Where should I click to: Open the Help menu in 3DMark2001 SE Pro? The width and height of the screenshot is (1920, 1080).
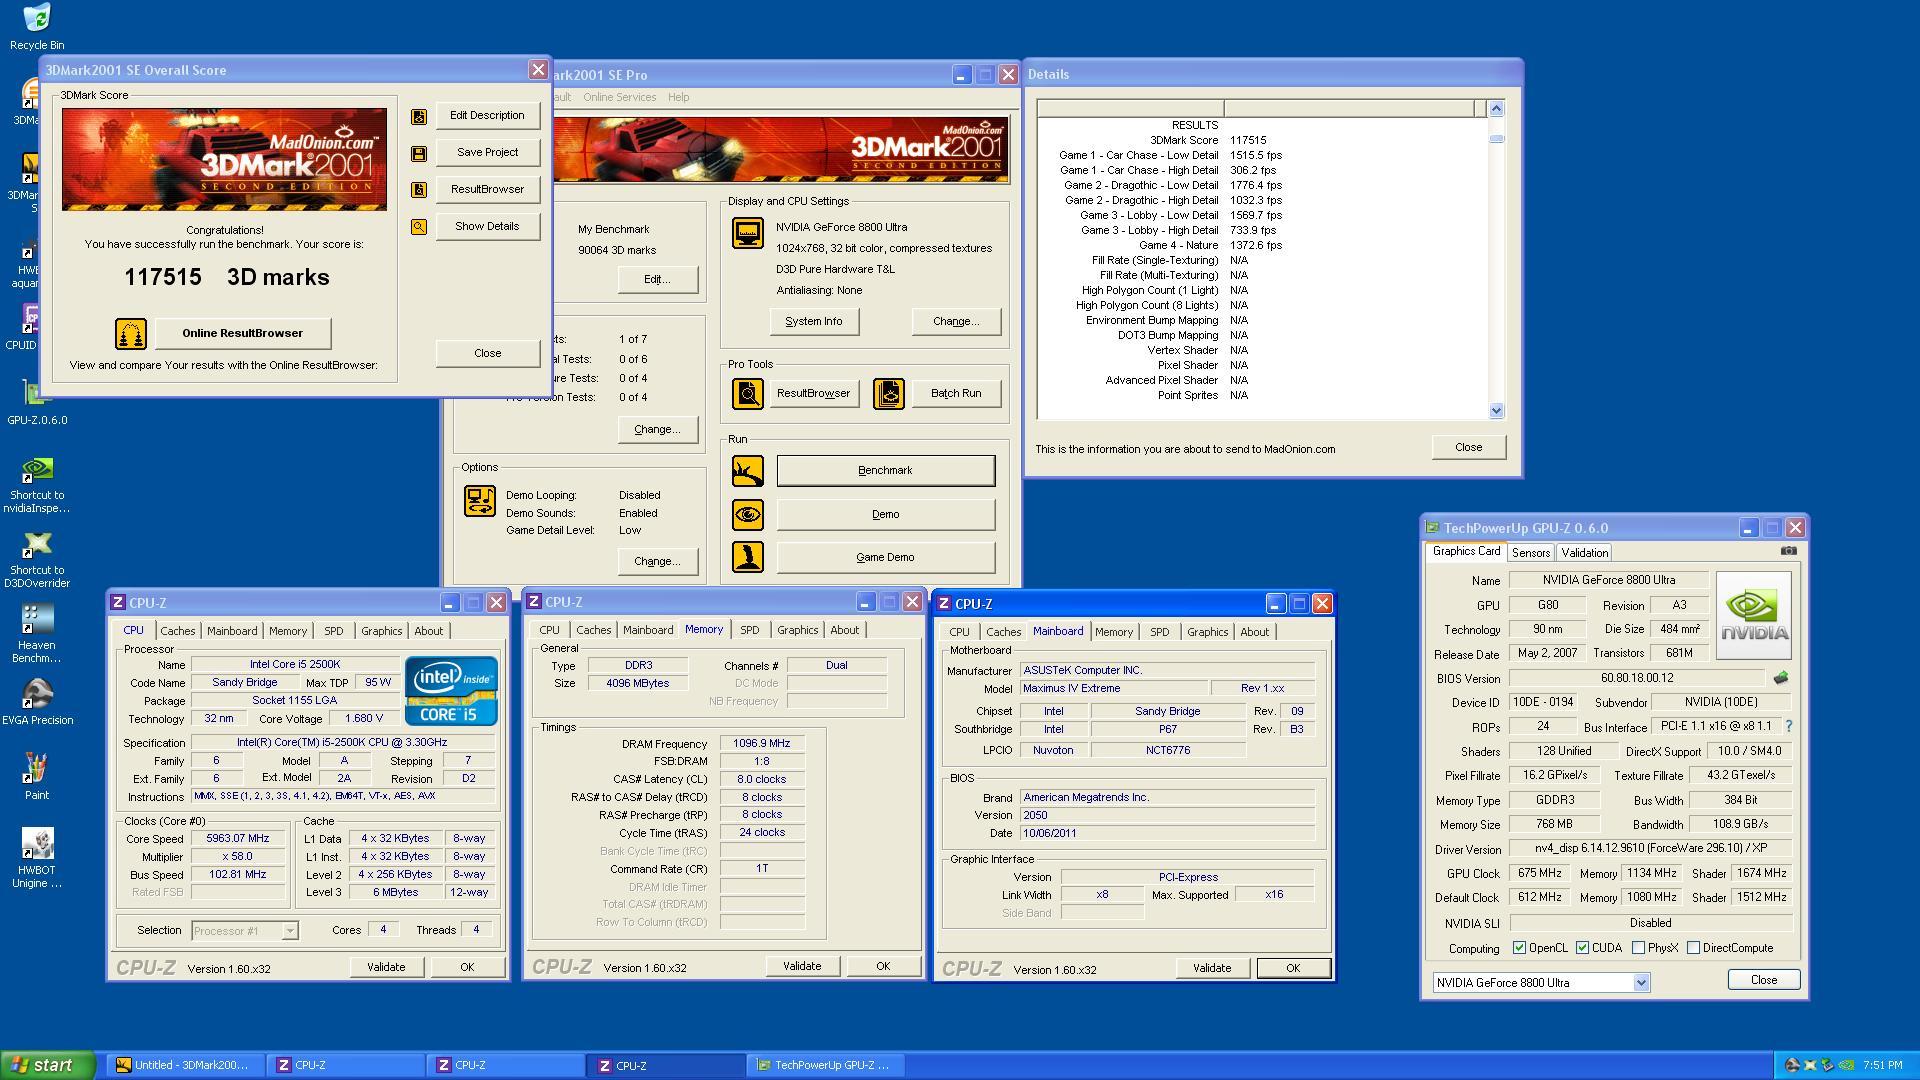[x=678, y=97]
